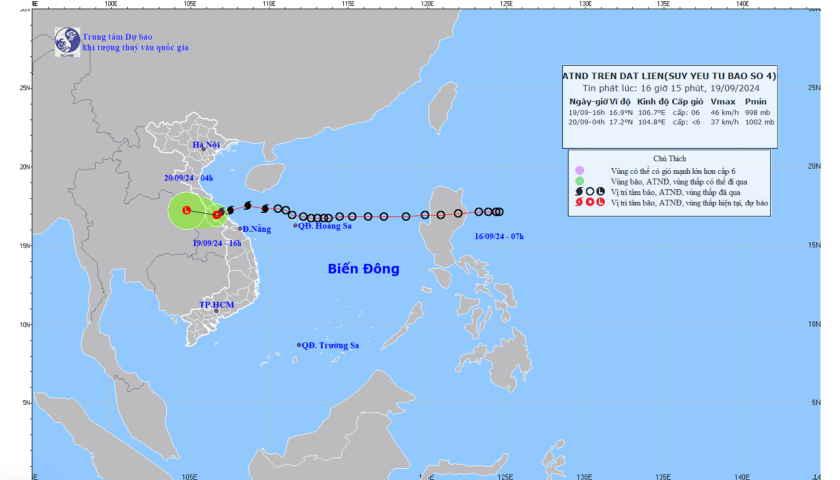This screenshot has width=840, height=480.
Task: Click the NCHMF forecast center logo
Action: pos(68,42)
